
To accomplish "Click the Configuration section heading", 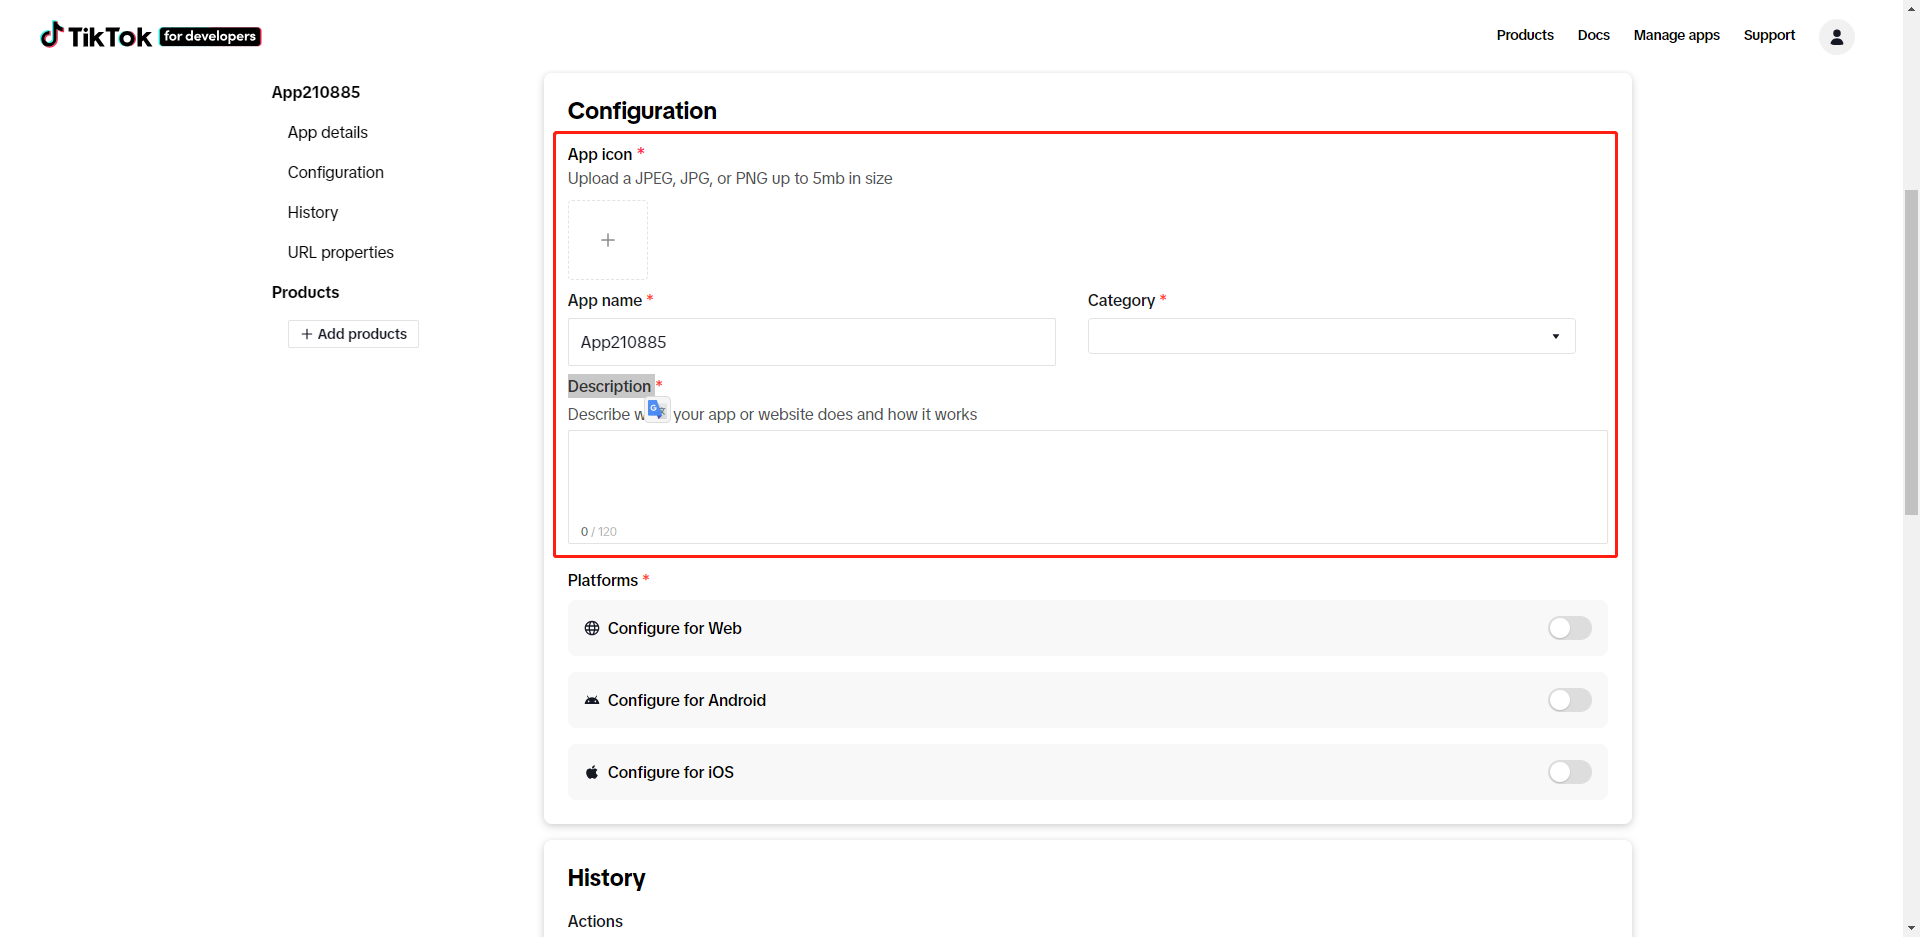I will [642, 110].
